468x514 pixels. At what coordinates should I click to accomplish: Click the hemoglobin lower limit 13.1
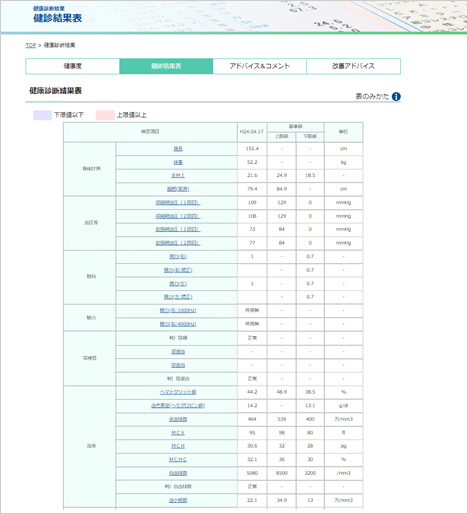(310, 406)
